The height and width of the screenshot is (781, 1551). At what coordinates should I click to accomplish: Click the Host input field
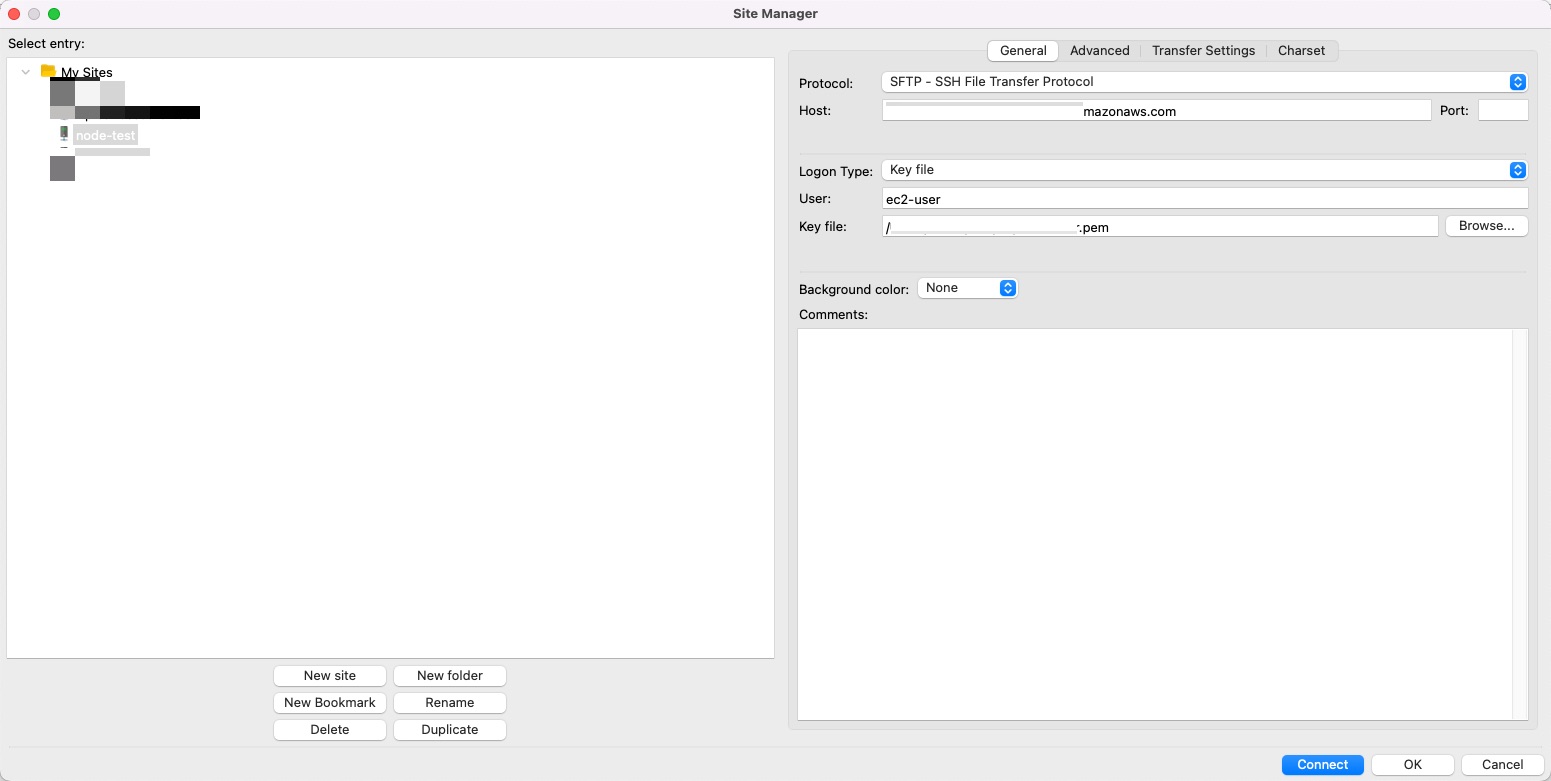pyautogui.click(x=1156, y=111)
